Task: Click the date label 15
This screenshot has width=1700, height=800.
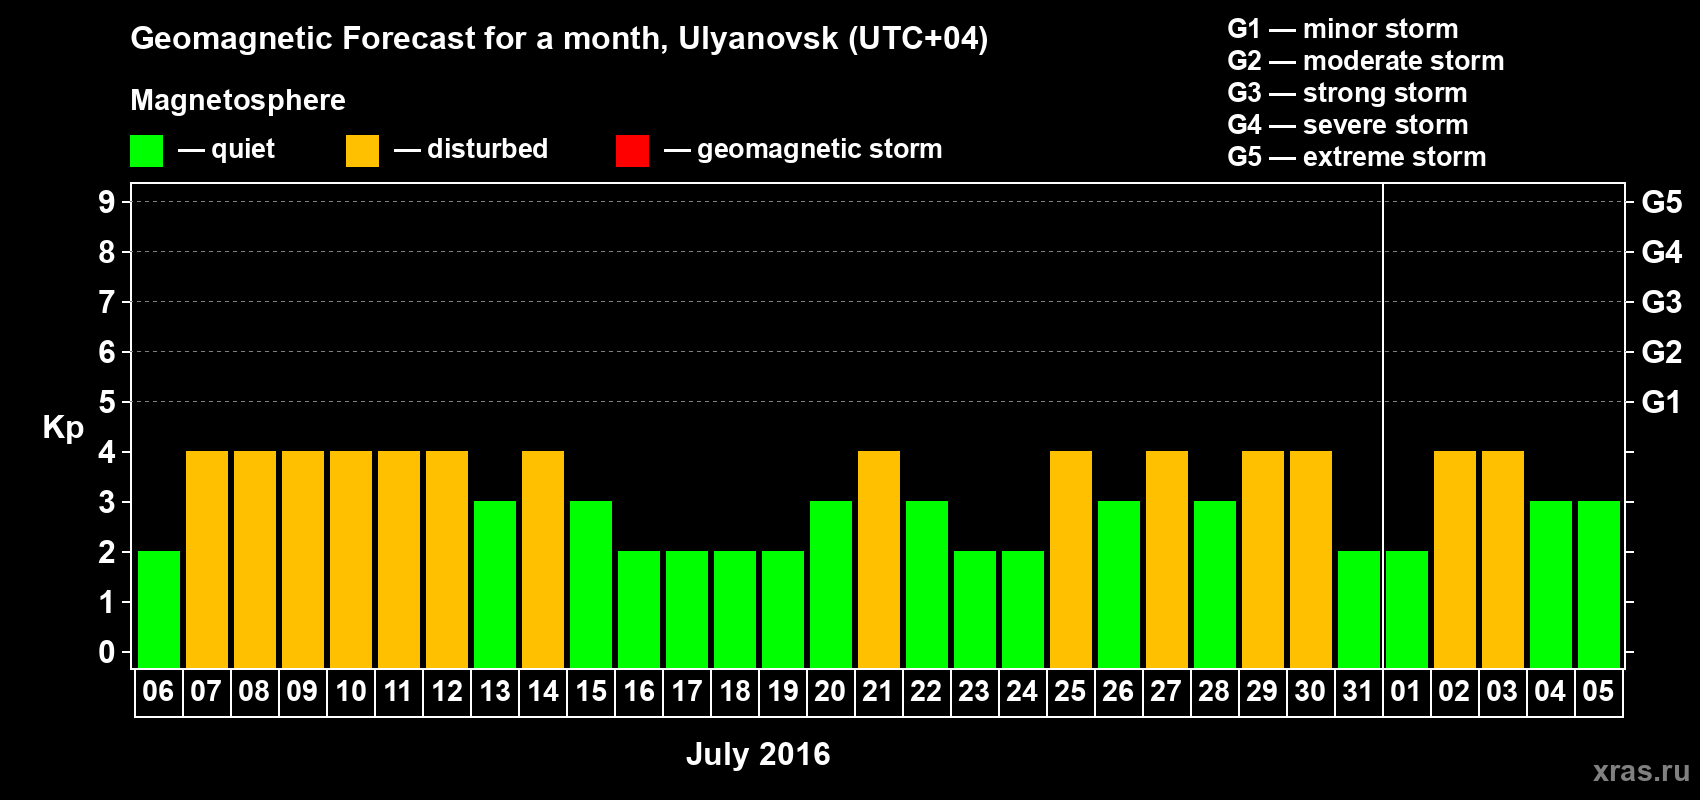Action: [x=591, y=691]
